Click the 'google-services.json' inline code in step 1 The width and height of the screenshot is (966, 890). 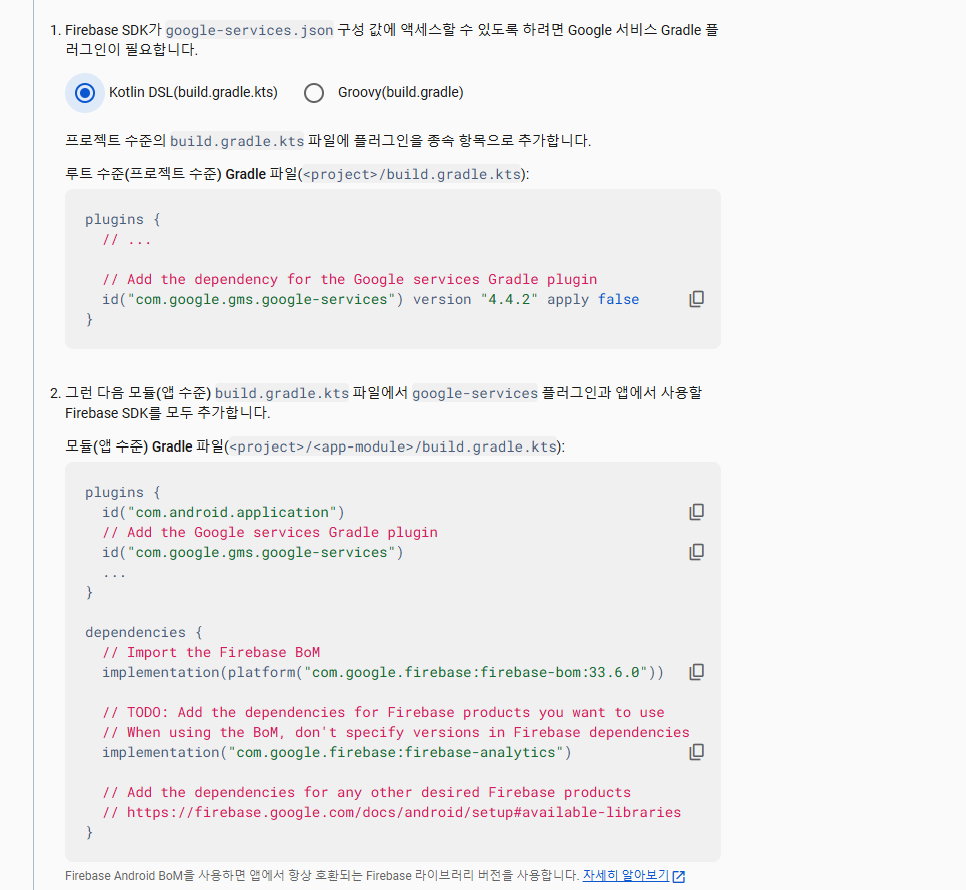coord(250,30)
